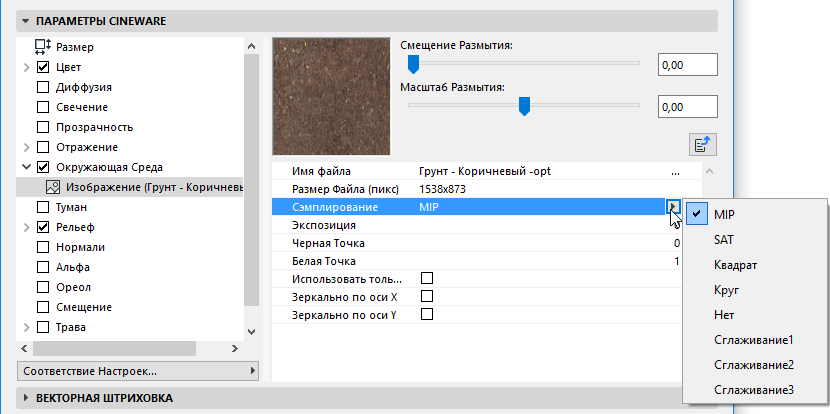Click the properties list scroll up arrow
The height and width of the screenshot is (414, 830).
click(x=710, y=171)
